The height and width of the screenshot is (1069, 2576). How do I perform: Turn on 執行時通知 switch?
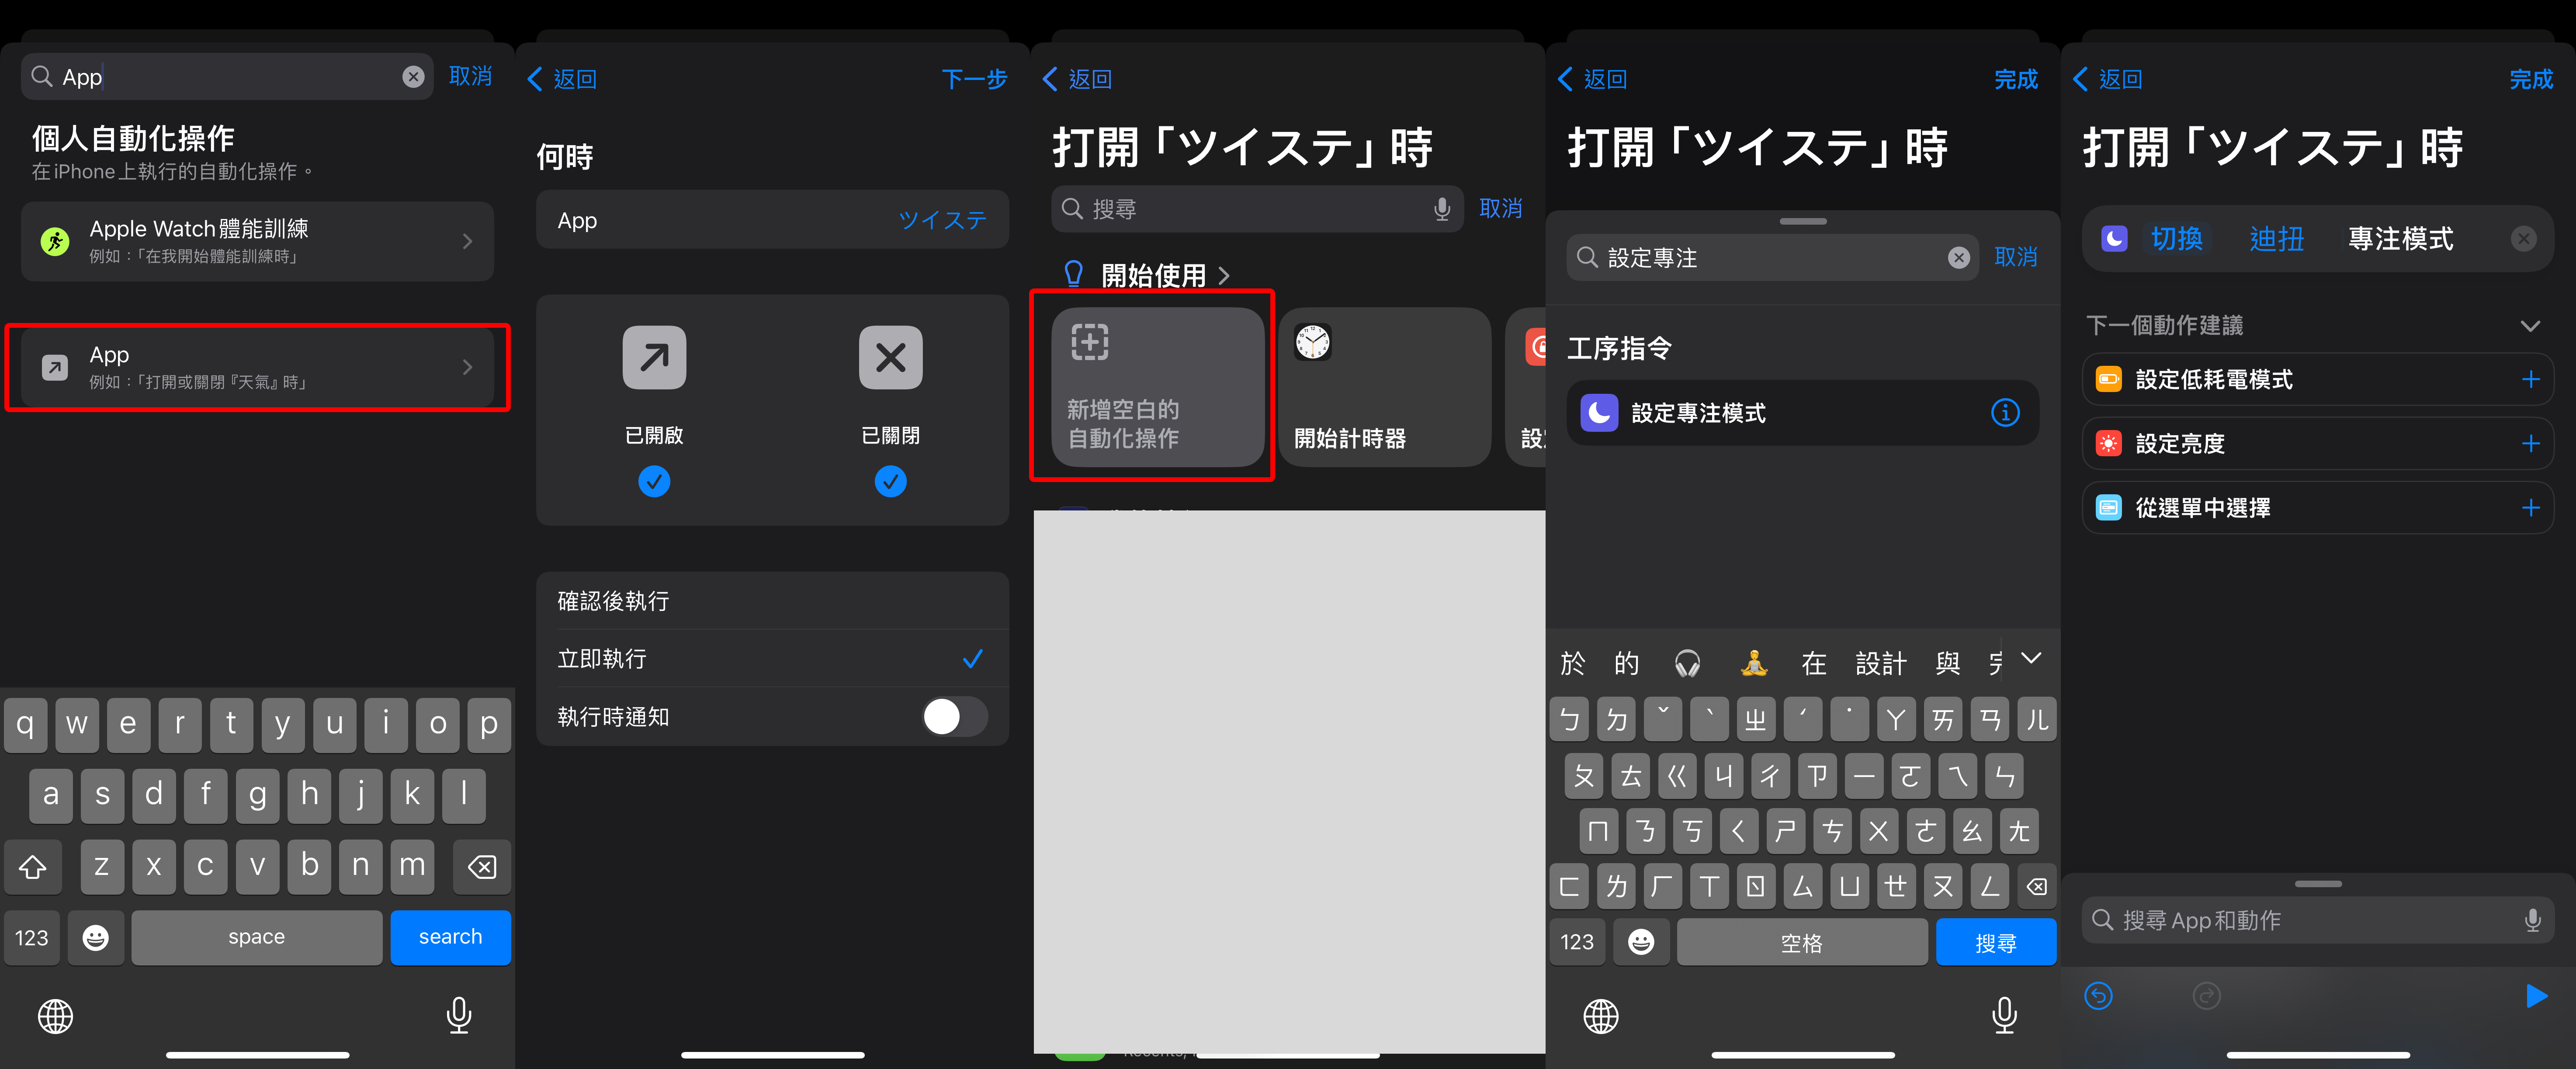pos(954,717)
